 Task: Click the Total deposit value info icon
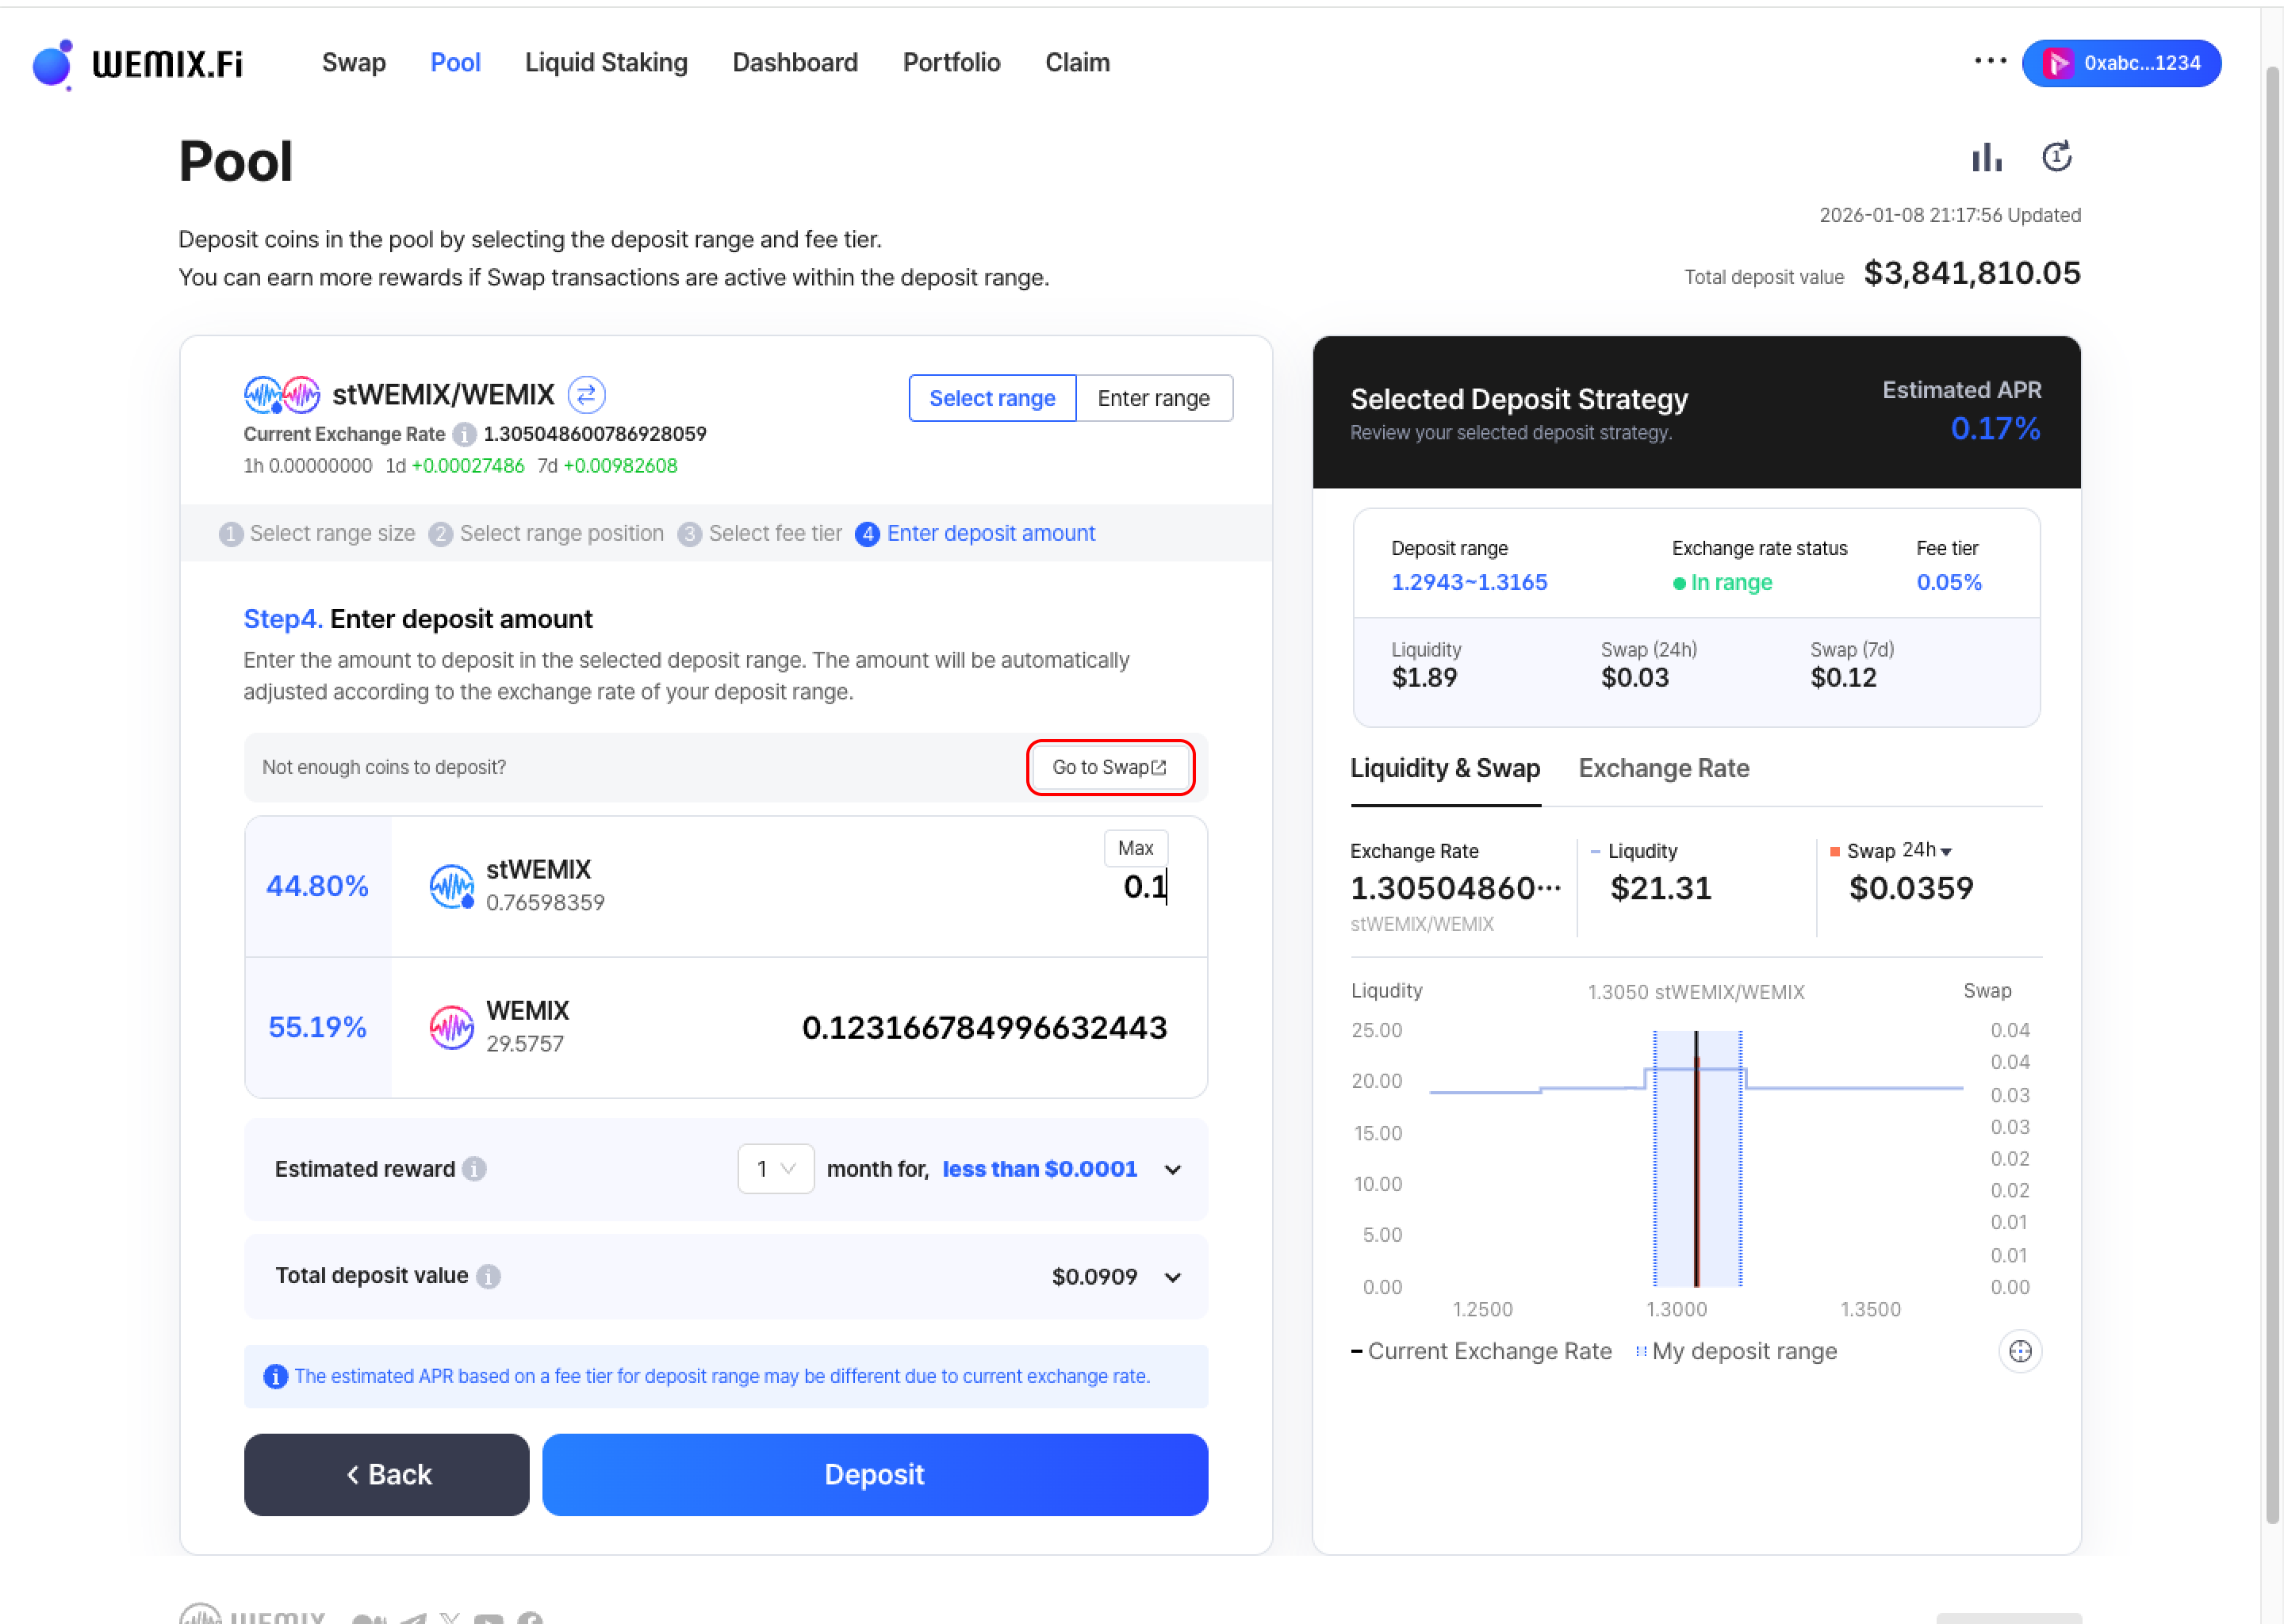488,1276
